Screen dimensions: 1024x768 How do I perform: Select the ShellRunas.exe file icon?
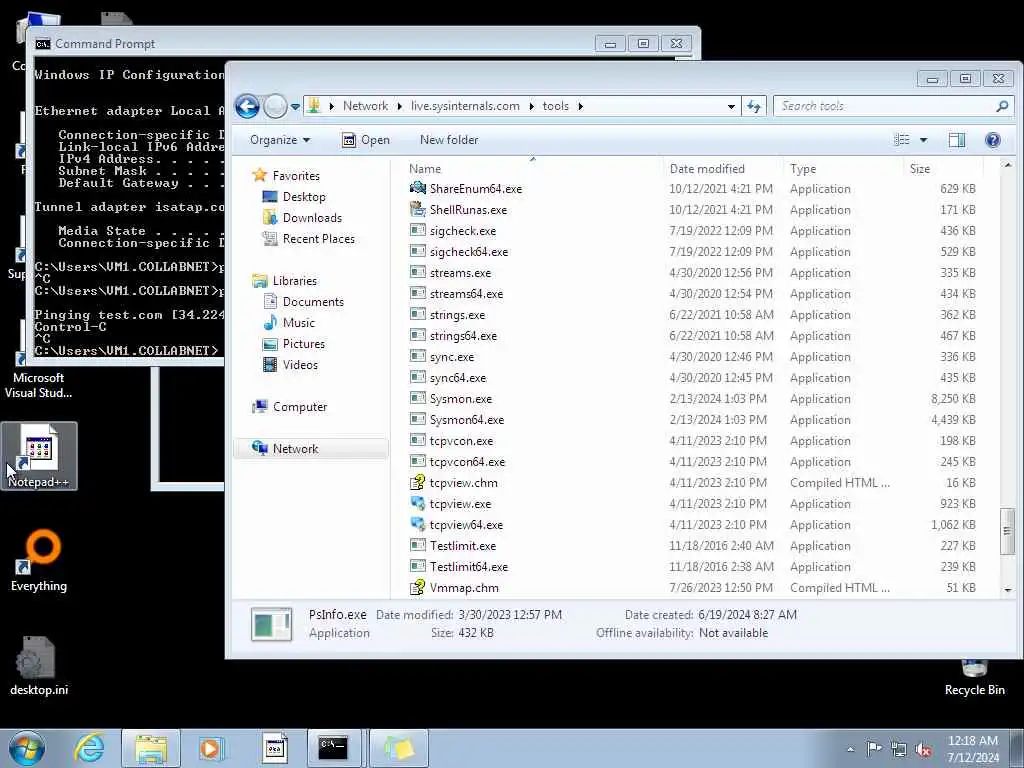tap(418, 209)
